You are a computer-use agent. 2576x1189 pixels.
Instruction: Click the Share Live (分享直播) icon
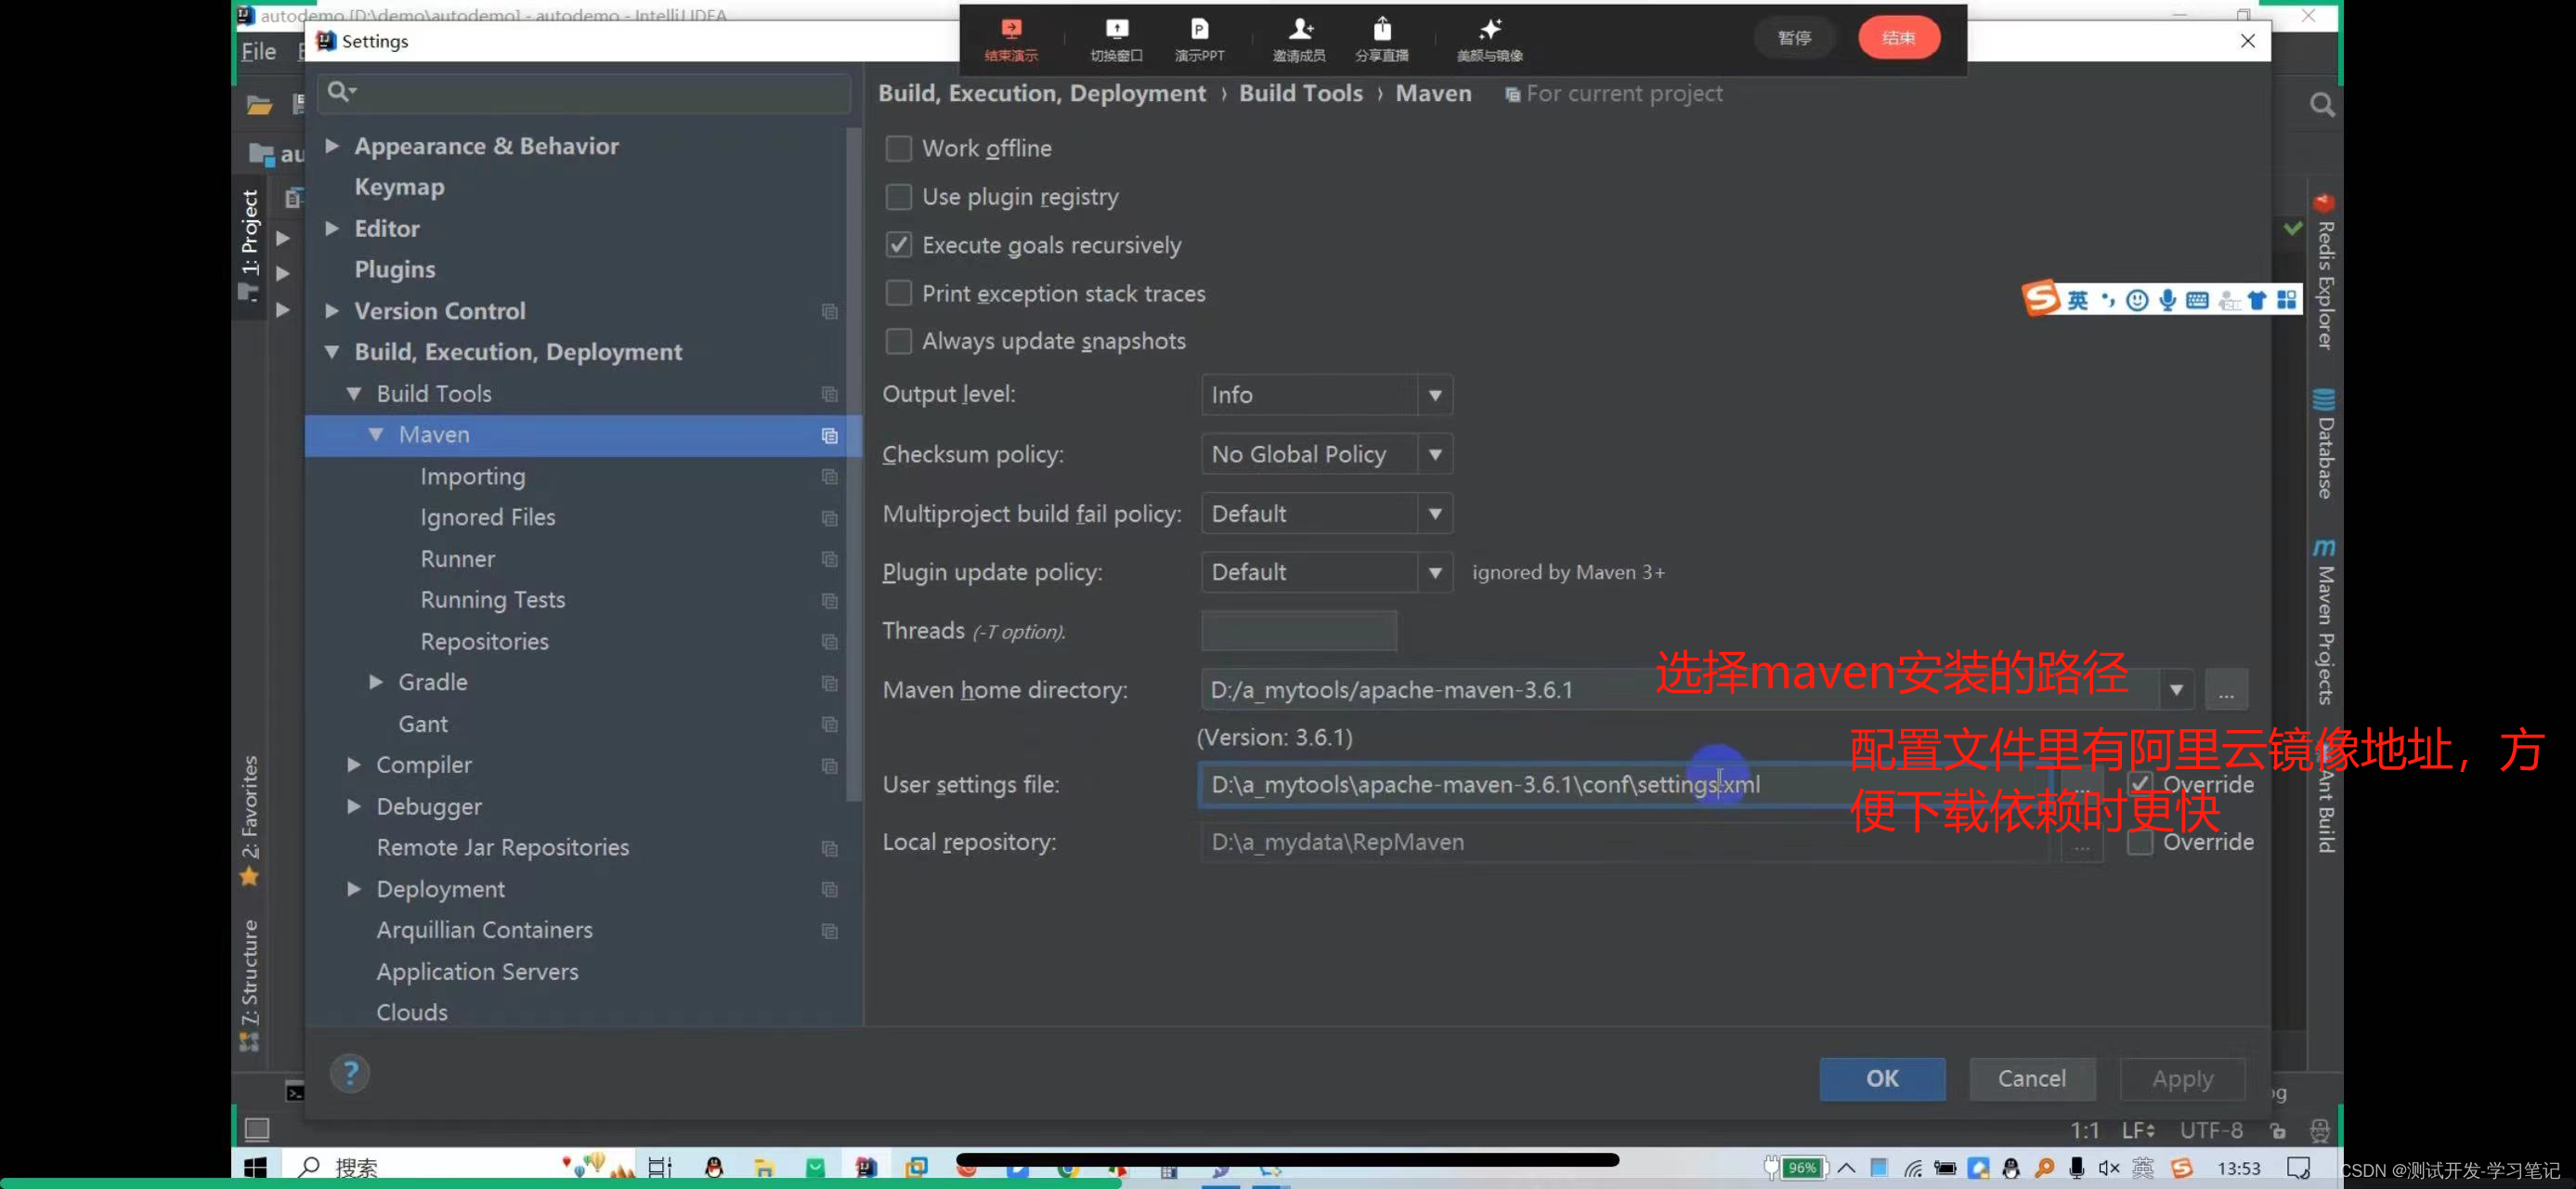(1381, 38)
